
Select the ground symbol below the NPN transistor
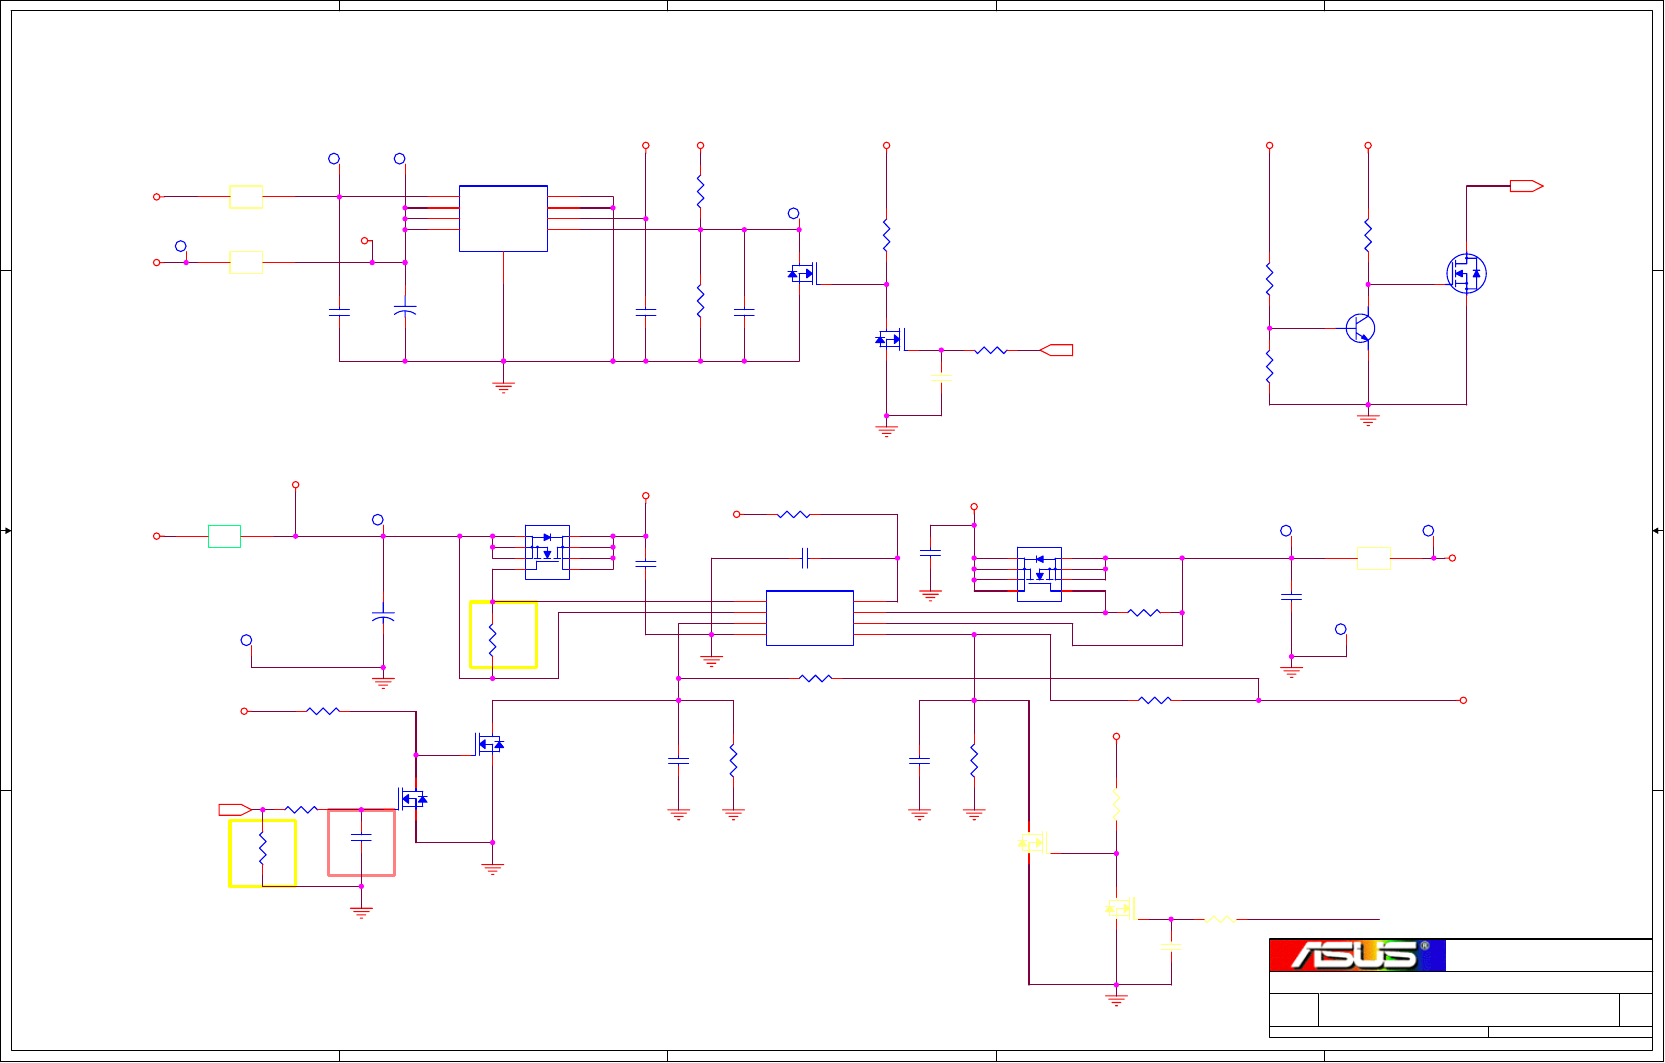1368,419
